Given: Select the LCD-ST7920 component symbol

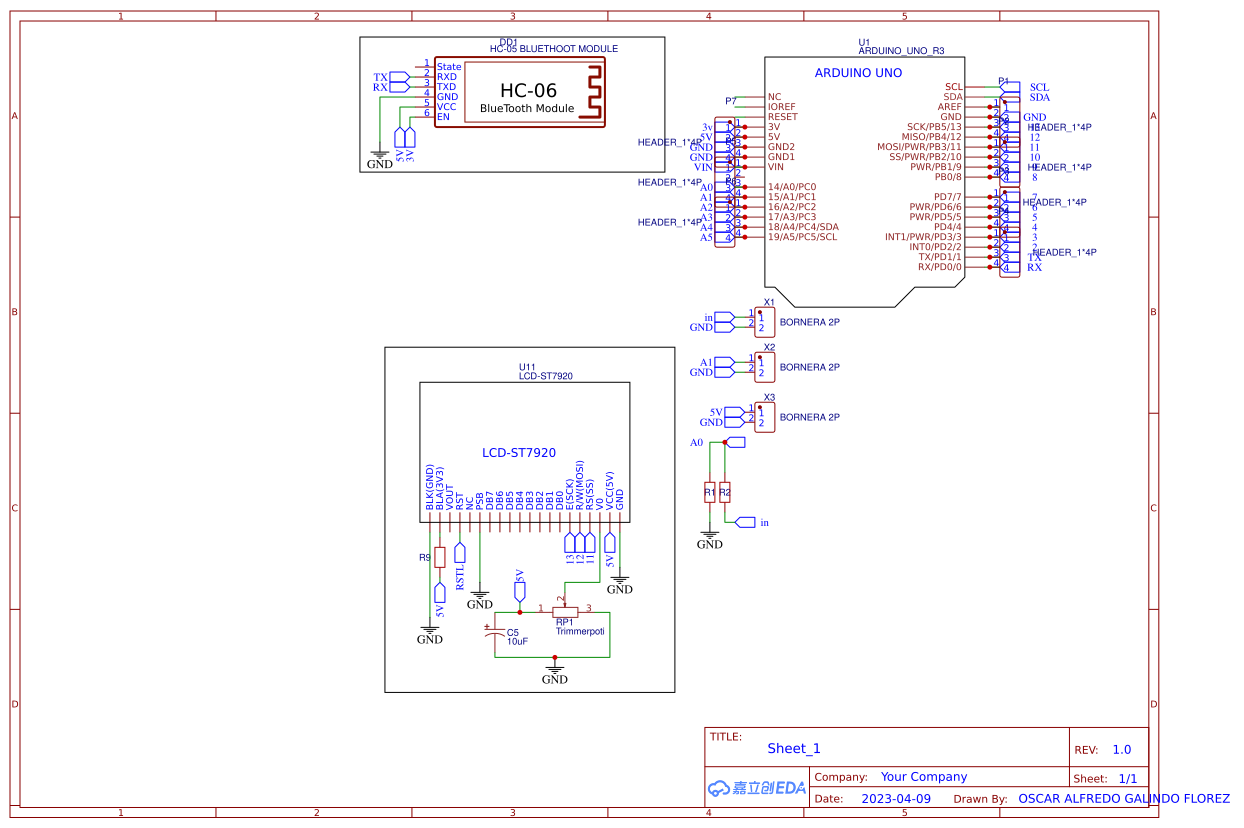Looking at the screenshot, I should click(x=520, y=452).
